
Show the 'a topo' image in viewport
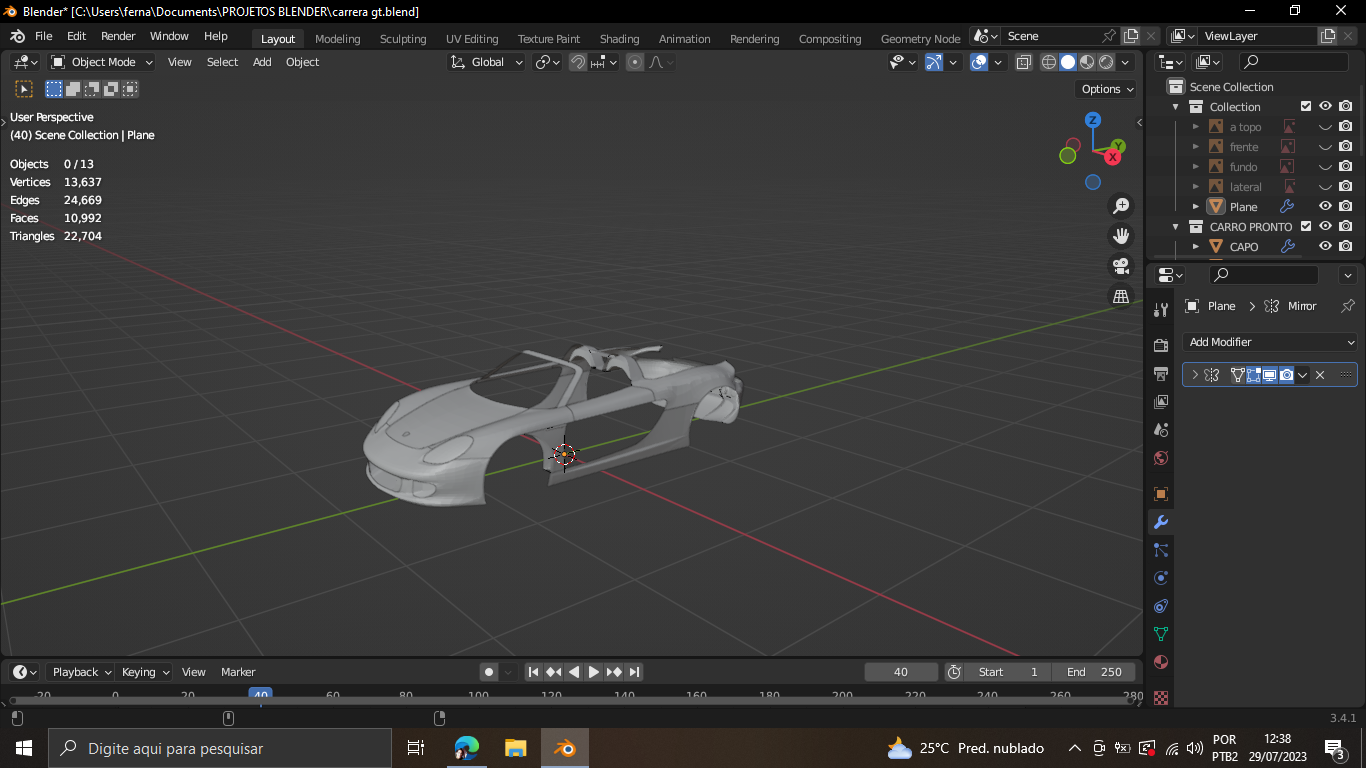pos(1325,127)
